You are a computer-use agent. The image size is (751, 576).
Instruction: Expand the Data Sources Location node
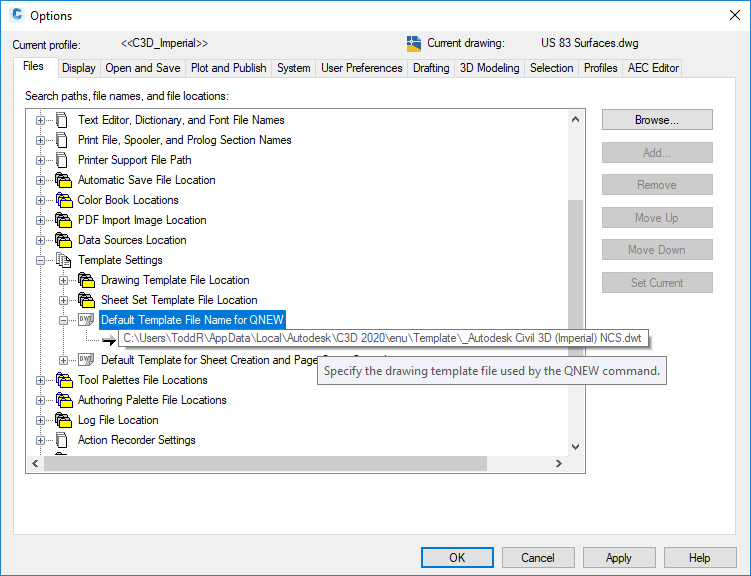click(40, 240)
